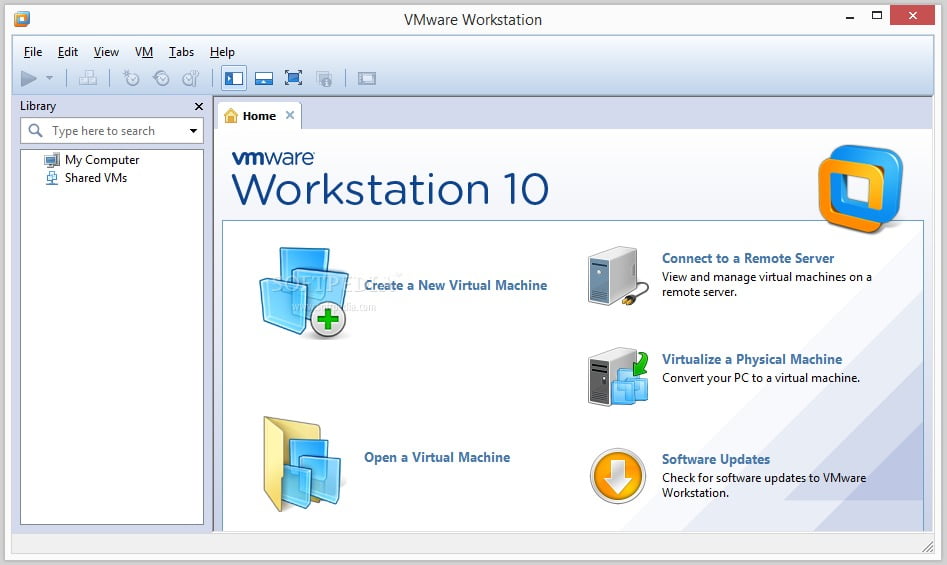The image size is (947, 565).
Task: Toggle the thumbnail bar toolbar icon
Action: click(264, 78)
